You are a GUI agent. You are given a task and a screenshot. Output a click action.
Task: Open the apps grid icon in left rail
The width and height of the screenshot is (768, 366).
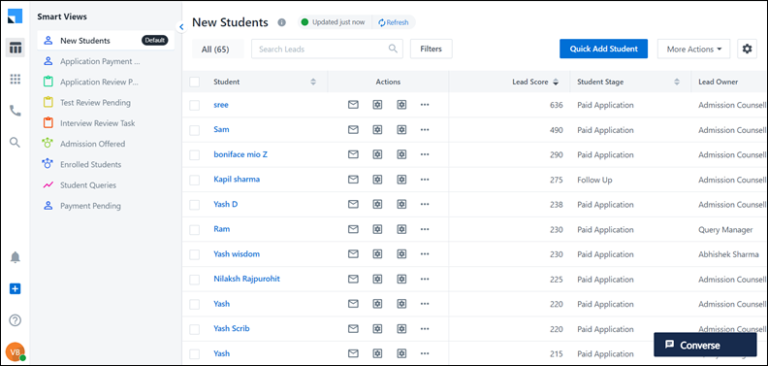(x=15, y=79)
